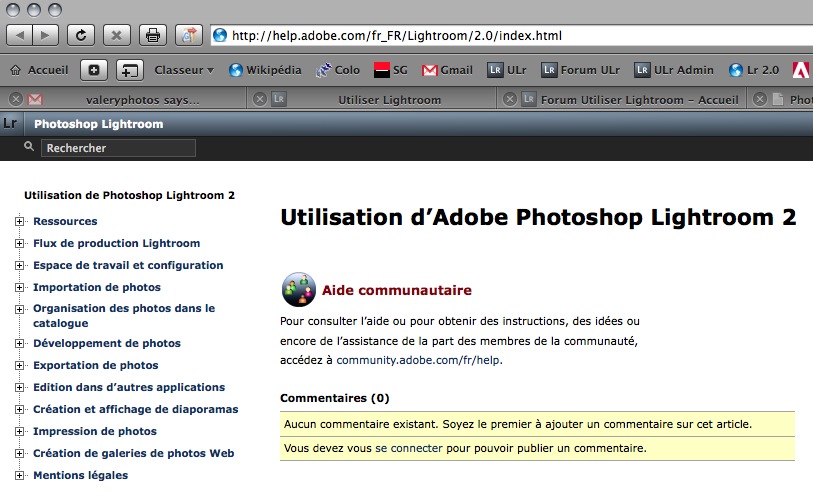The image size is (813, 500).
Task: Expand the Flux de production Lightroom node
Action: coord(19,243)
